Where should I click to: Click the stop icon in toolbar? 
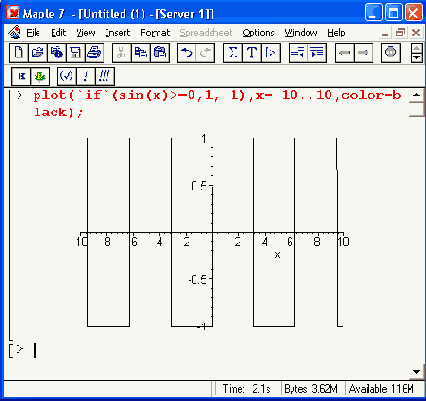click(391, 53)
